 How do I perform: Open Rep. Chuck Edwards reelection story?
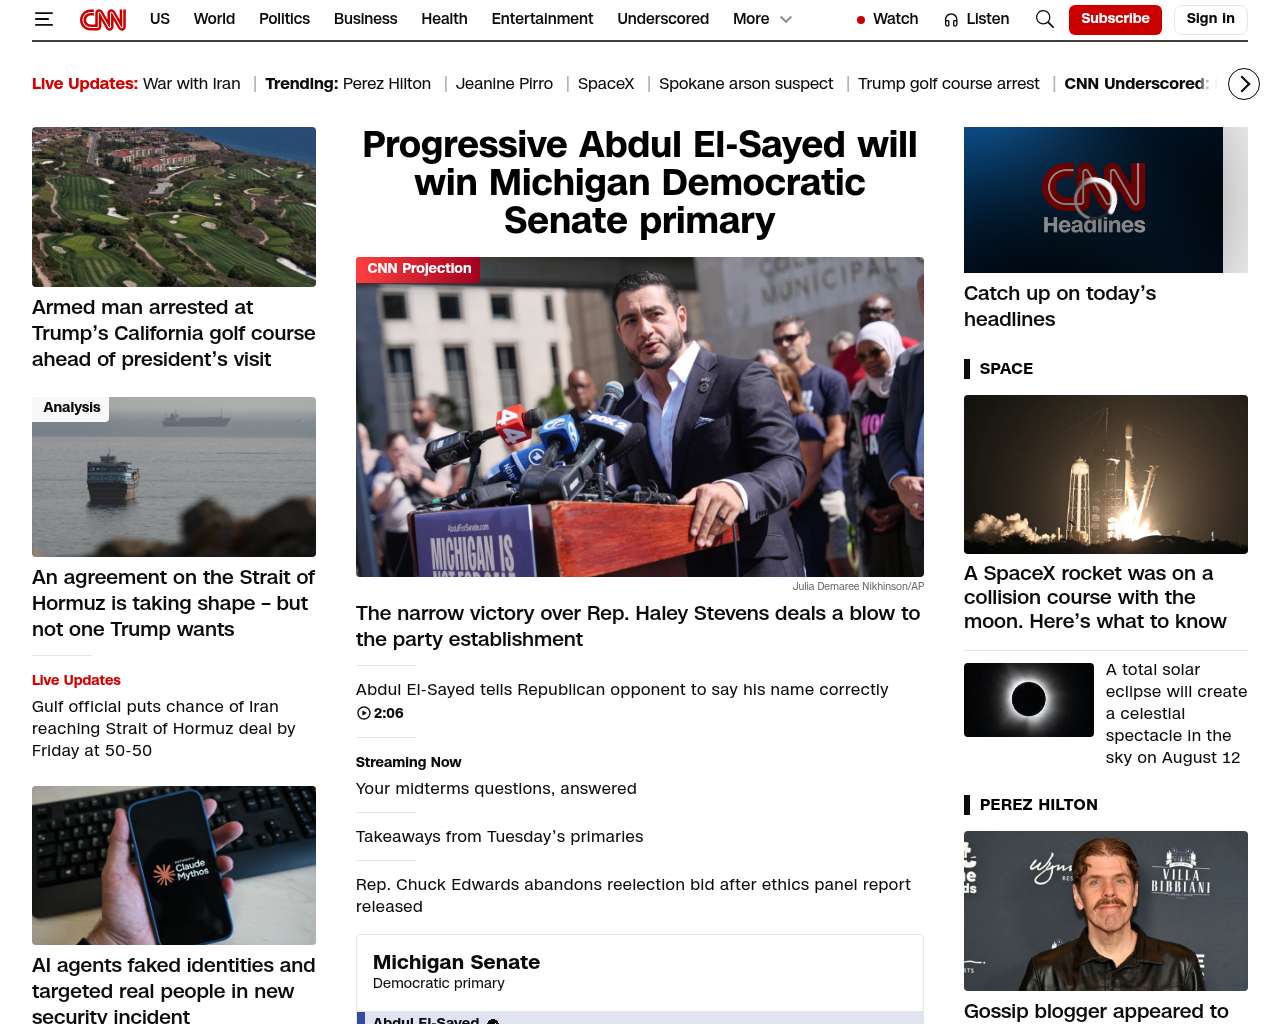tap(634, 896)
